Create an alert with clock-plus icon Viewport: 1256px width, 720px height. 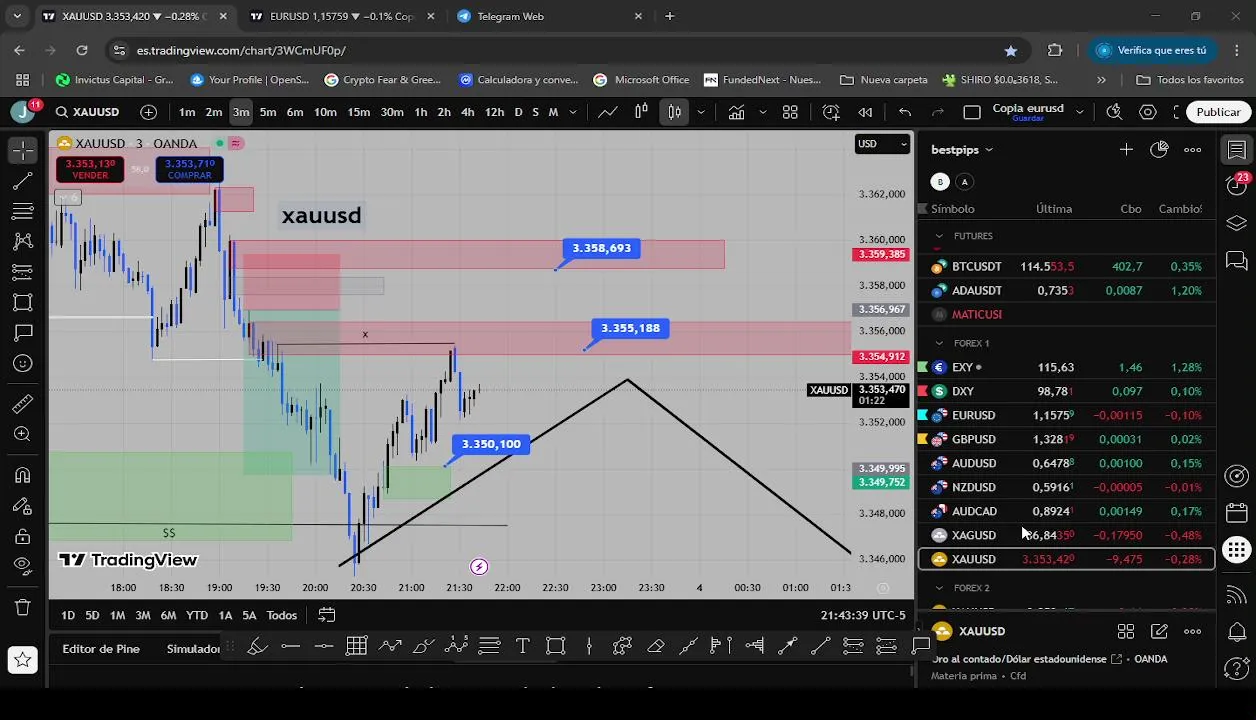pos(831,112)
